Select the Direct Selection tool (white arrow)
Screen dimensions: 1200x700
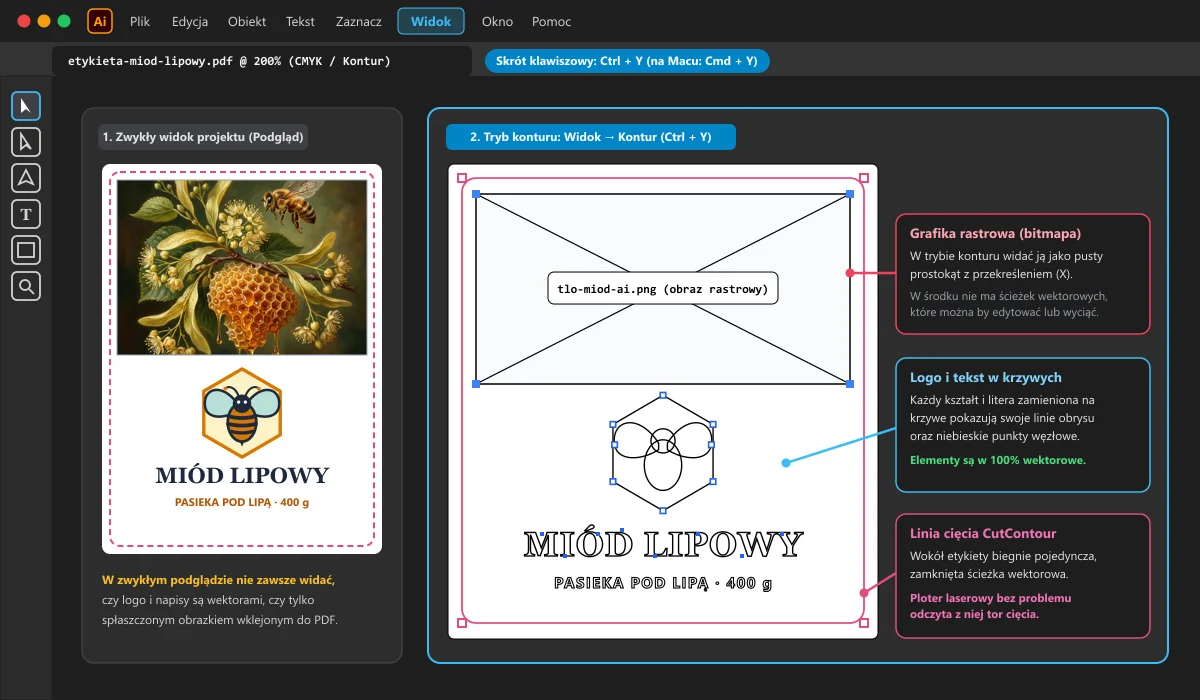[26, 142]
